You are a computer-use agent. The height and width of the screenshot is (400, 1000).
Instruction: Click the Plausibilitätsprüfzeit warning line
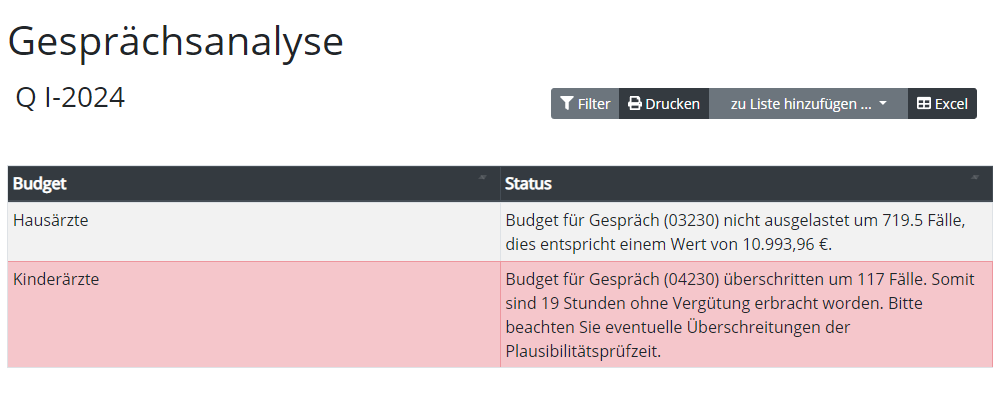(x=583, y=351)
